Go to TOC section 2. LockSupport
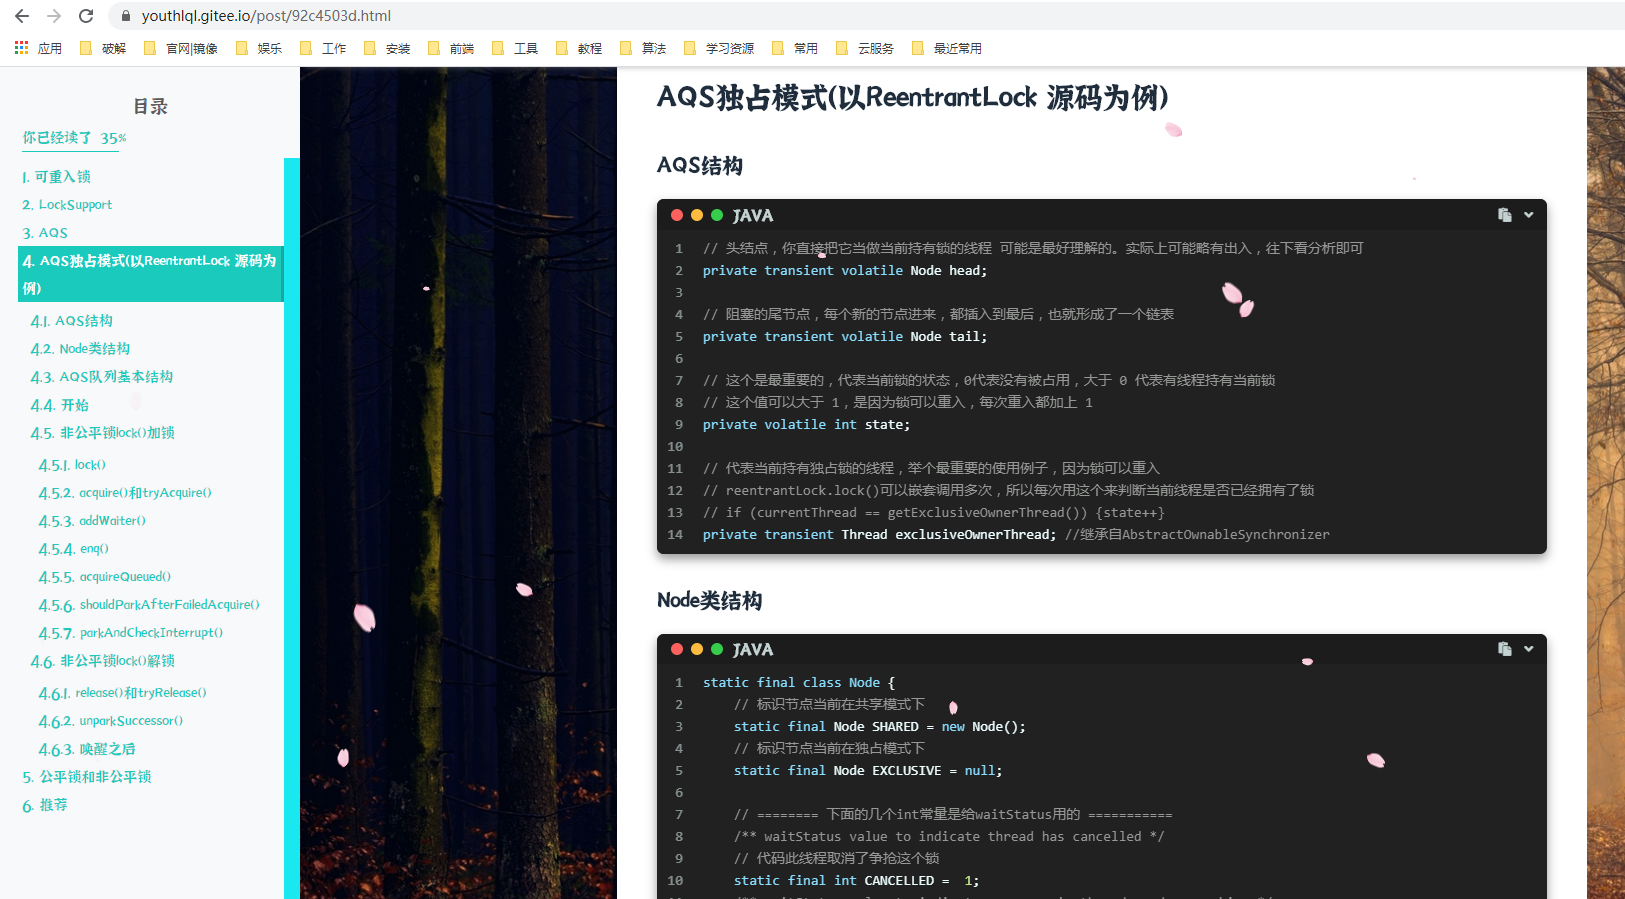The width and height of the screenshot is (1625, 899). [x=67, y=205]
